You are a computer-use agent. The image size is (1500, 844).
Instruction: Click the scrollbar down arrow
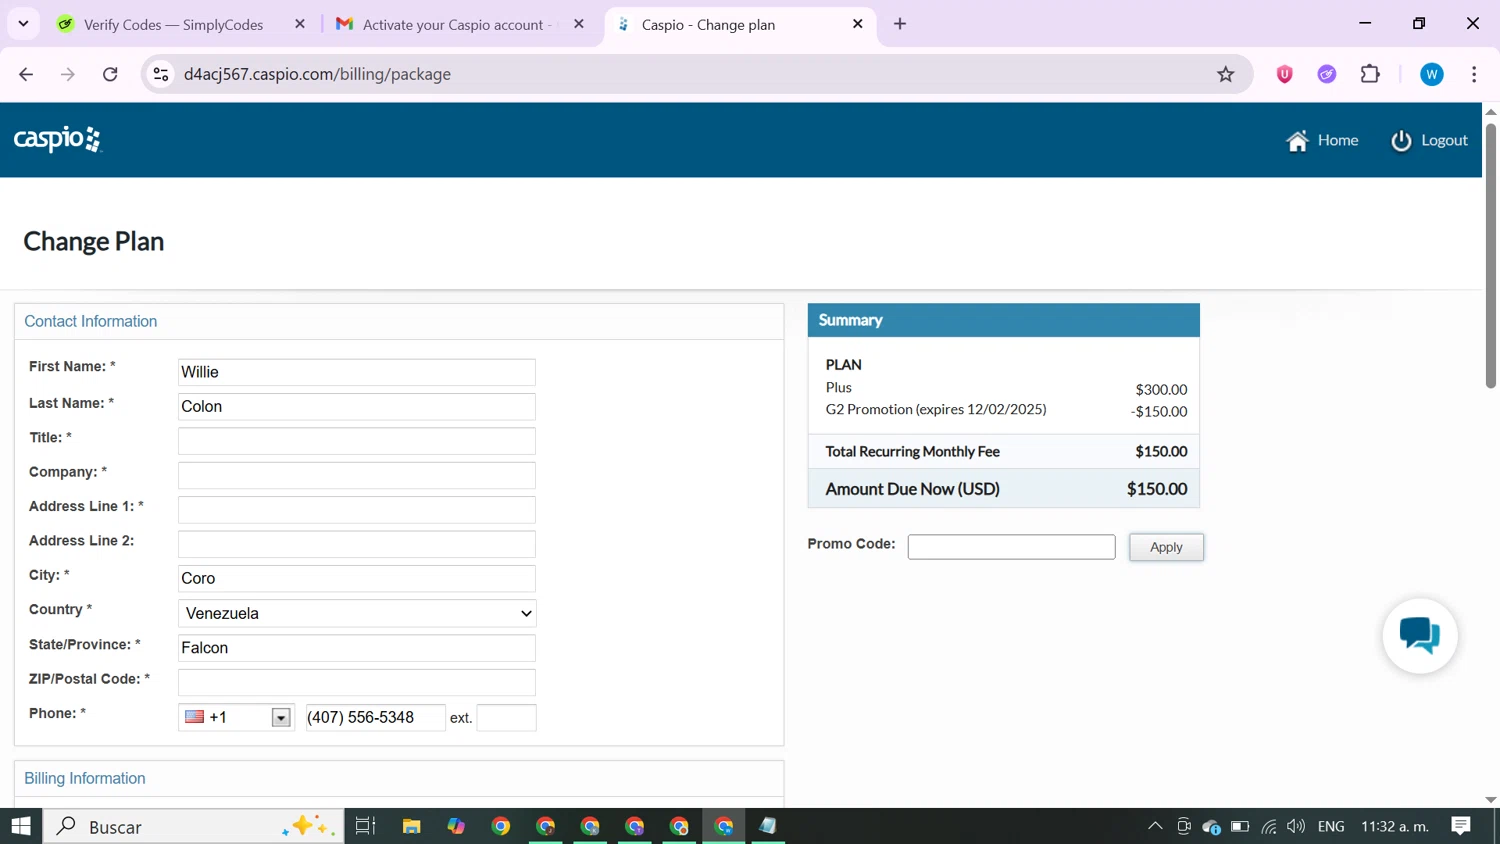[x=1491, y=800]
